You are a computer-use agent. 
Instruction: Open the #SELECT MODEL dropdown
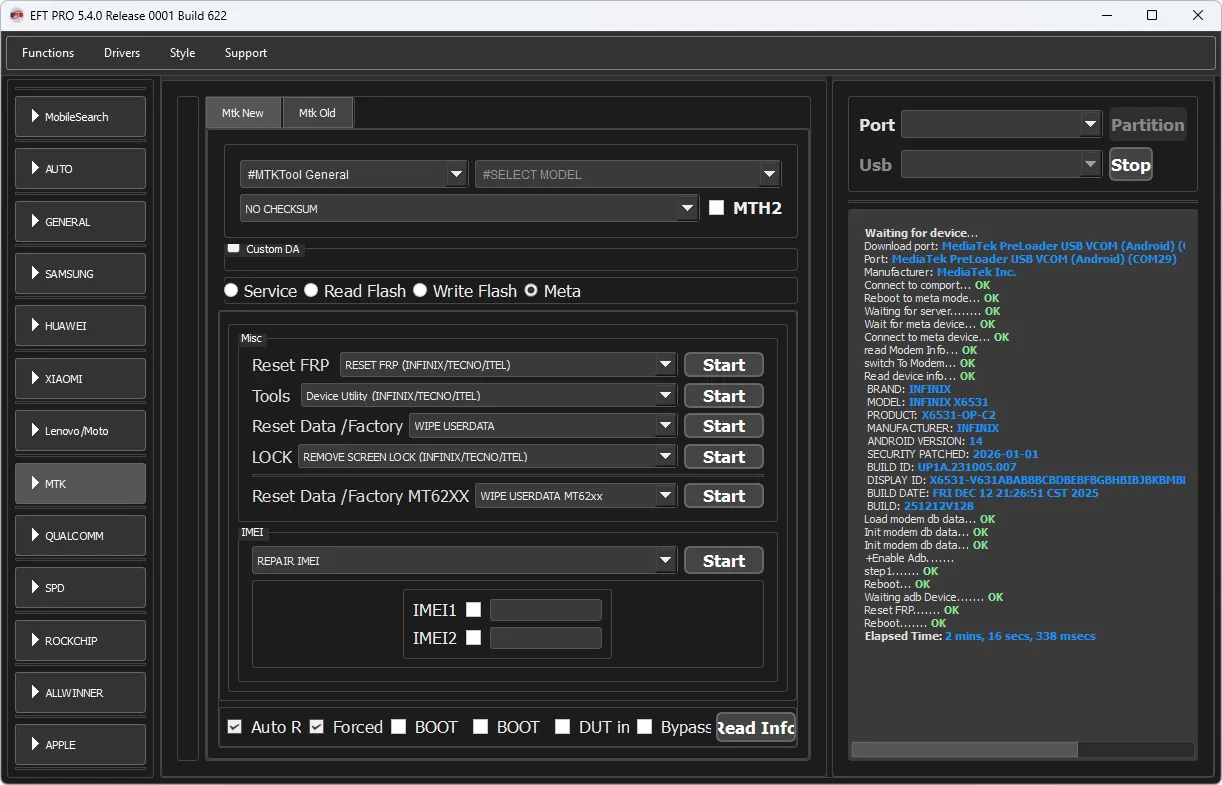pos(769,174)
